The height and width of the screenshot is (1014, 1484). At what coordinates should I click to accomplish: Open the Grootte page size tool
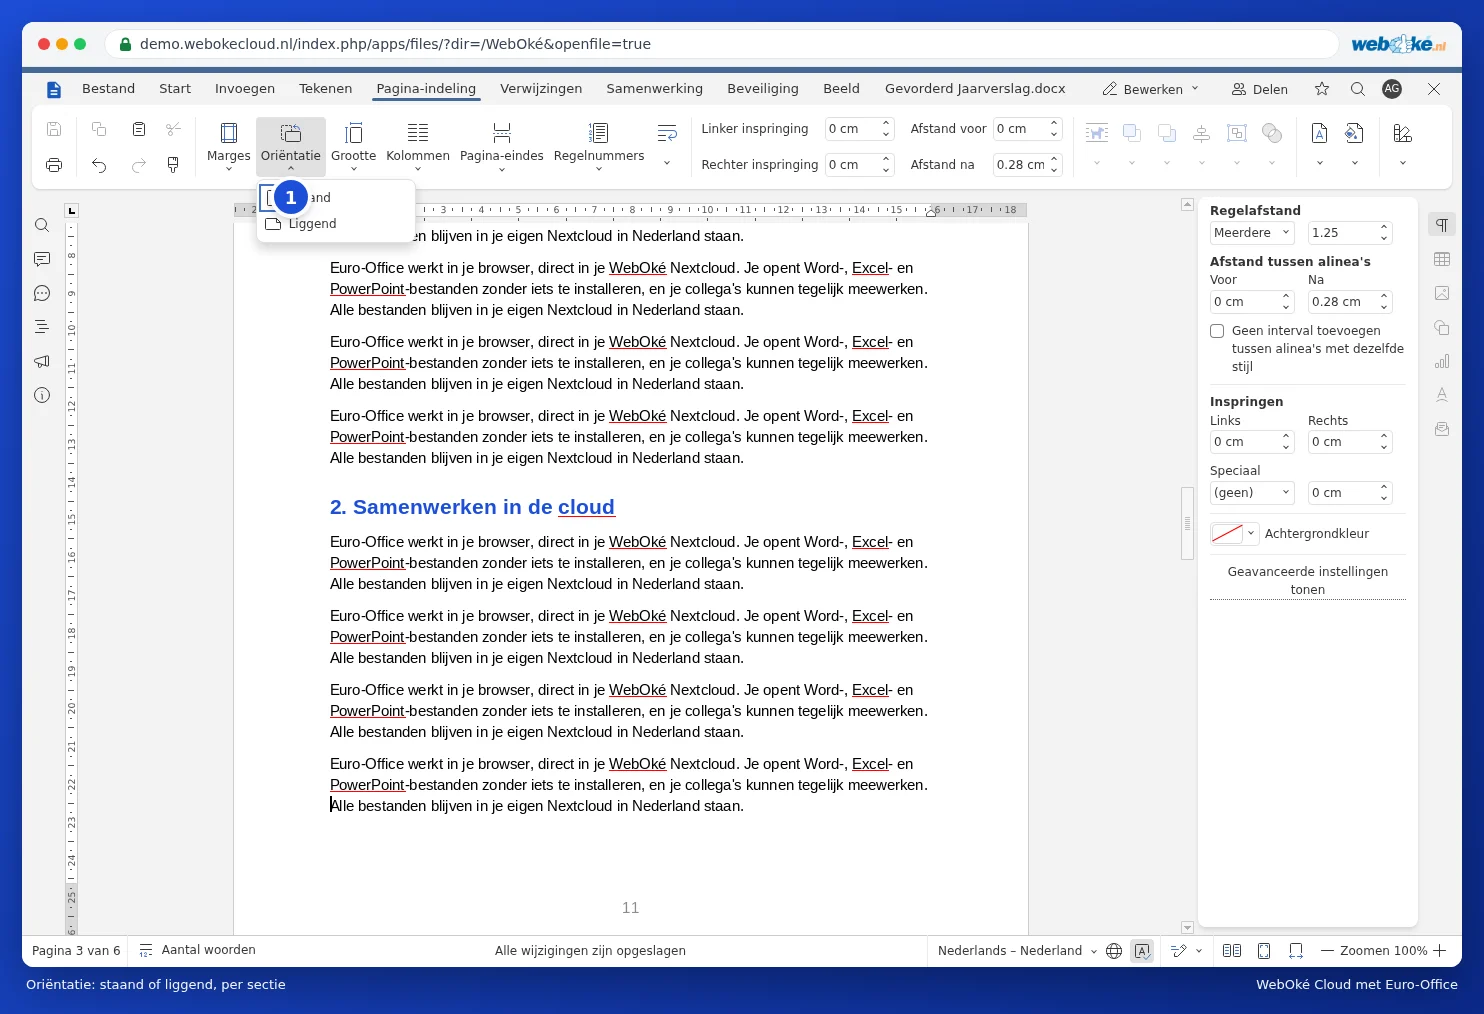(x=353, y=145)
